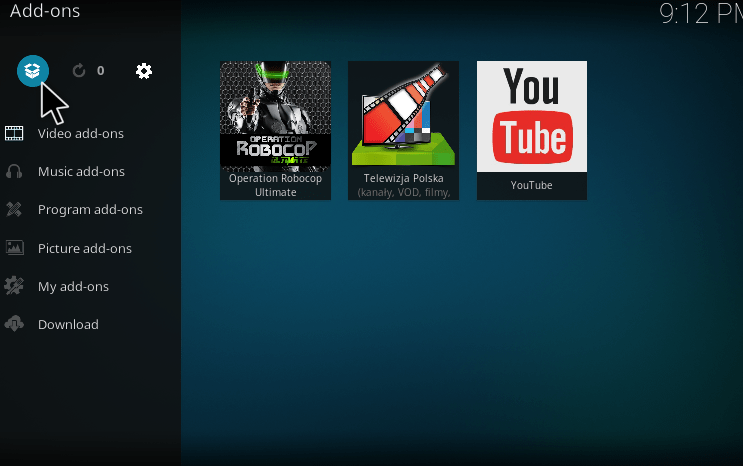Open Telewizja Polska add-on thumbnail
Viewport: 743px width, 466px height.
[403, 117]
